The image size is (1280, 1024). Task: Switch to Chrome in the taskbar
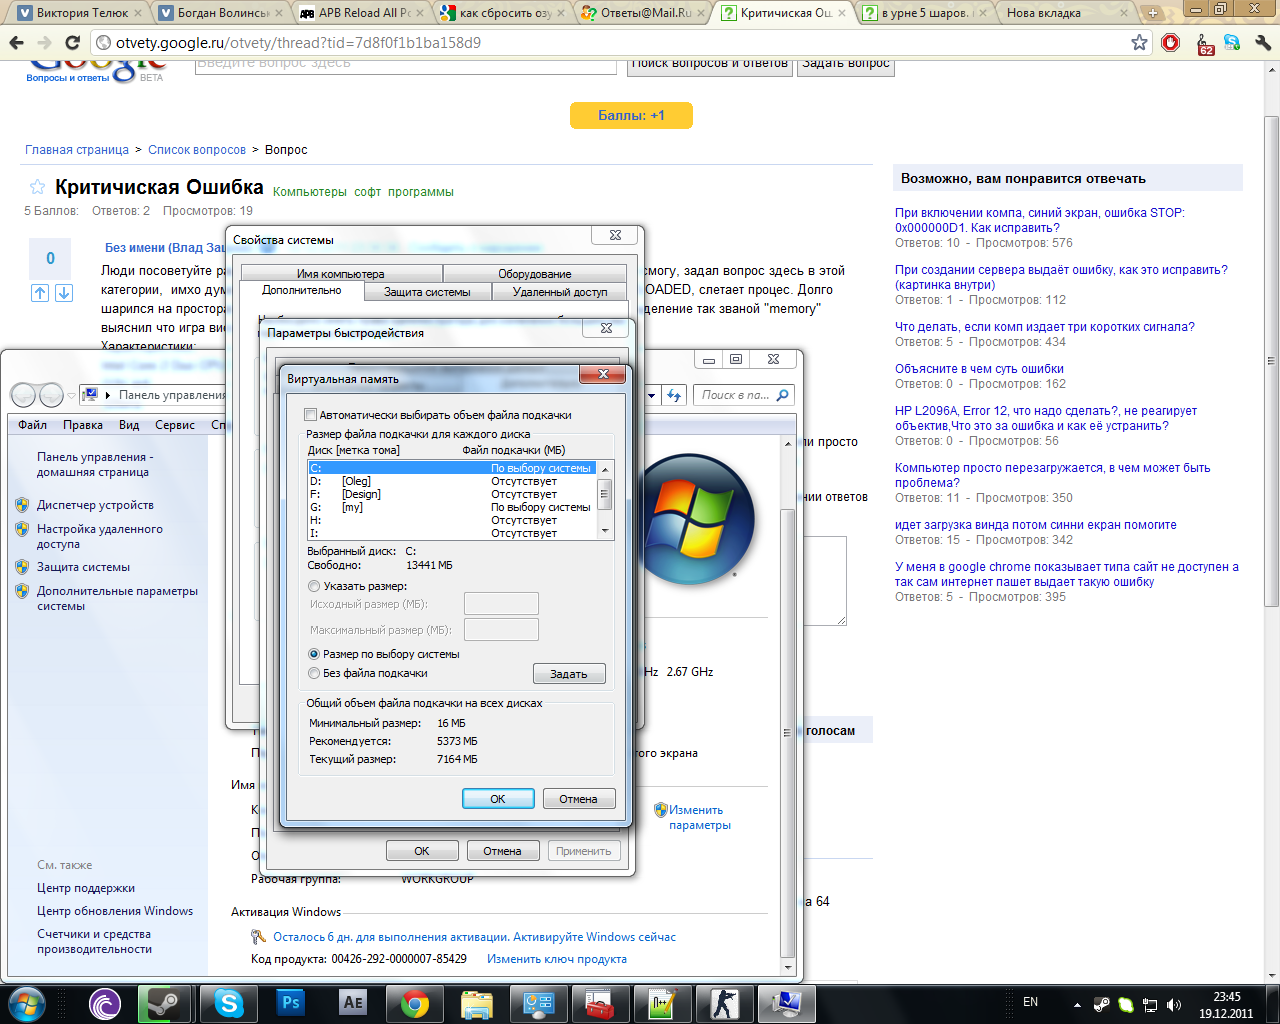pos(415,1003)
